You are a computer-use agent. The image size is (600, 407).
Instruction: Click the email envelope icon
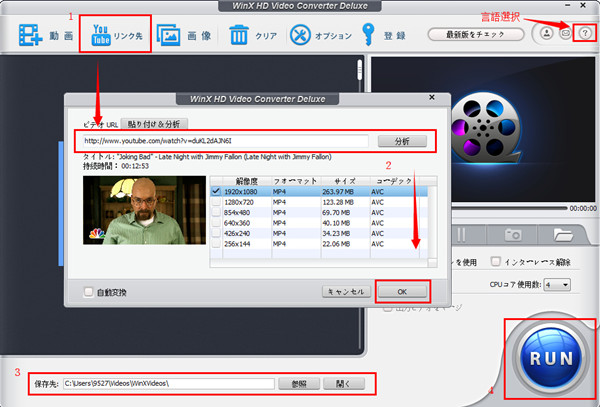click(x=565, y=33)
